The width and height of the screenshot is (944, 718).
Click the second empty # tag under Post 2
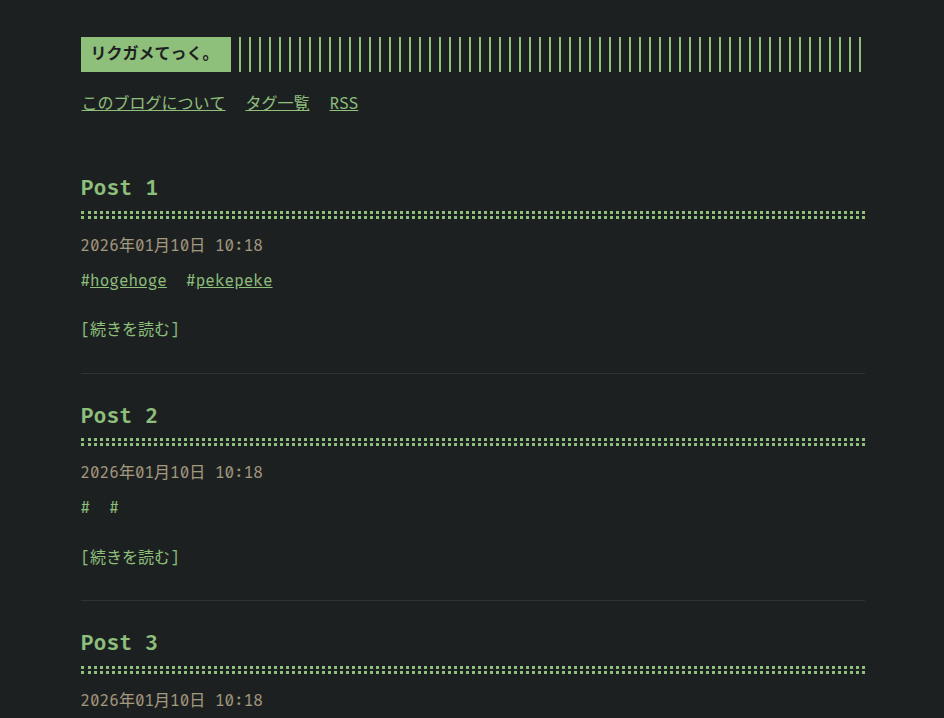click(114, 507)
